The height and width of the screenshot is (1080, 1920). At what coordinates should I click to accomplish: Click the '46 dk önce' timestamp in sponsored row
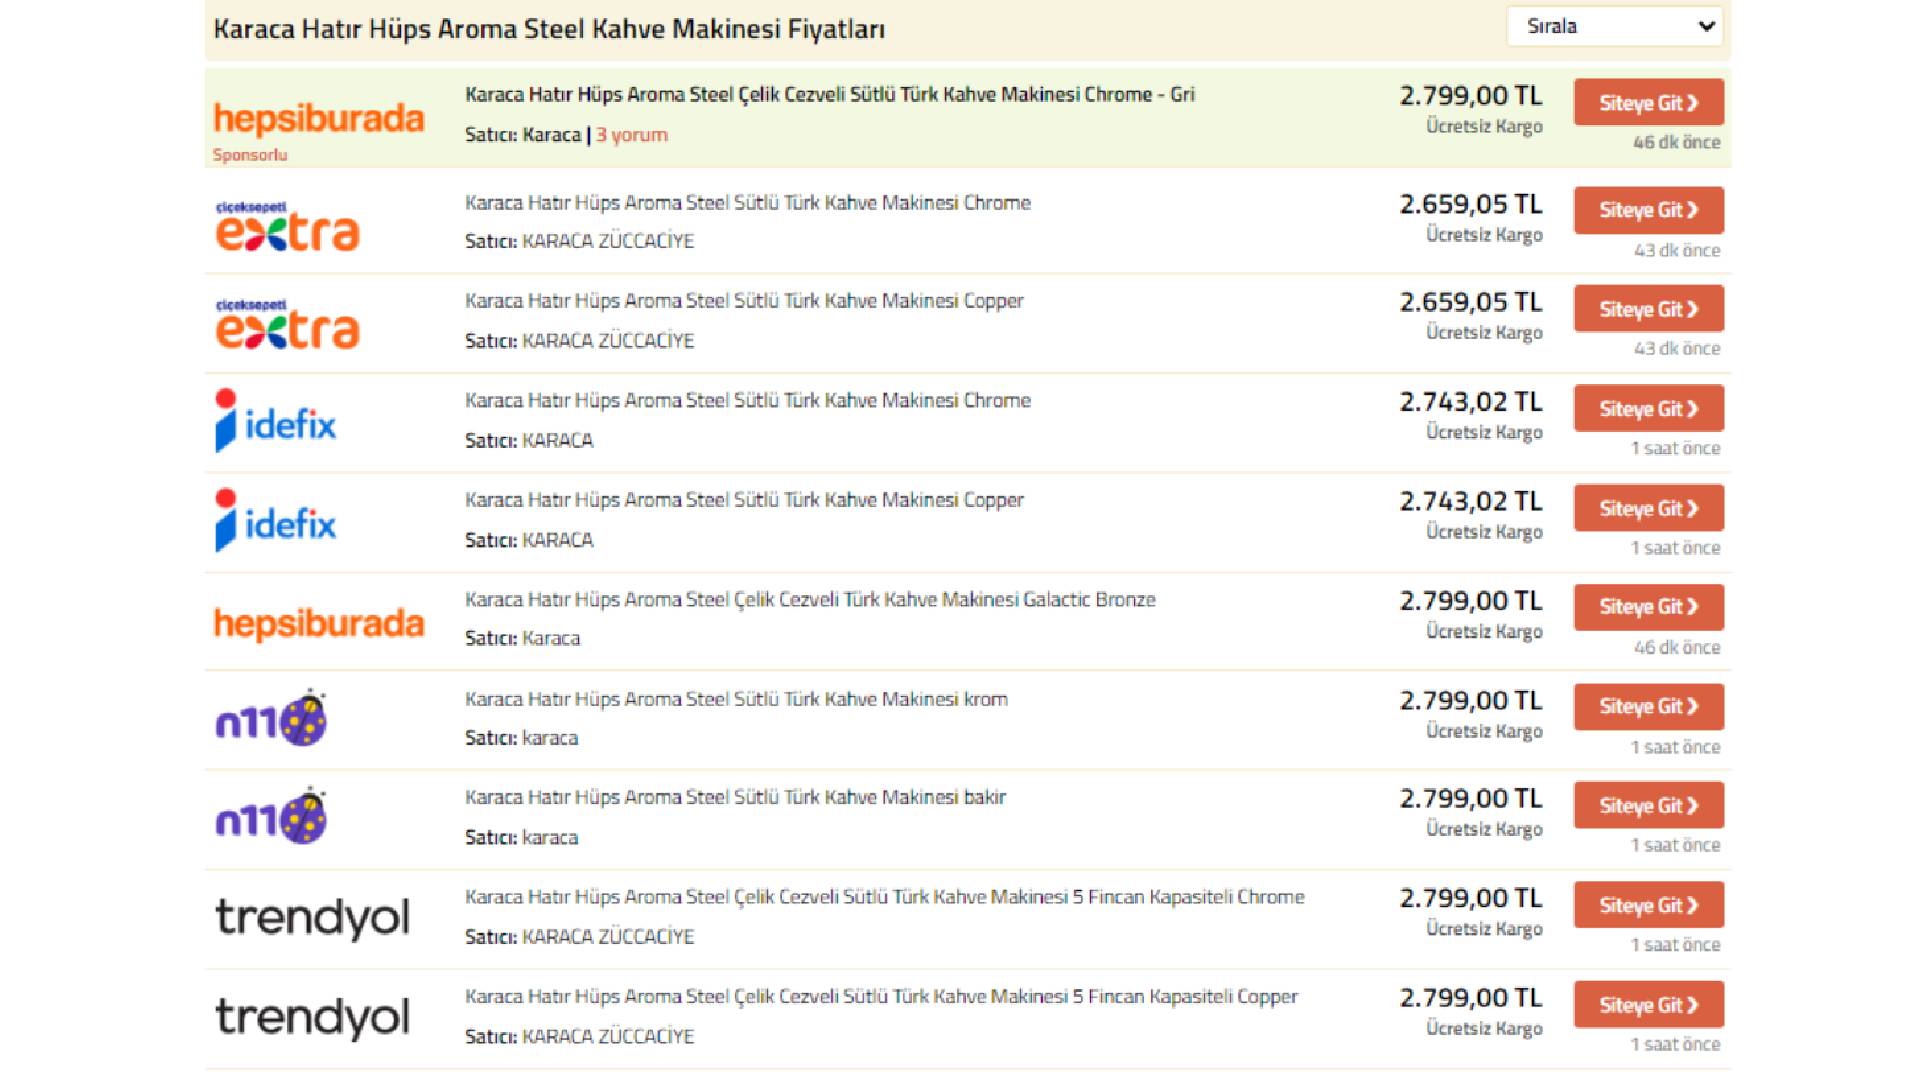1677,142
